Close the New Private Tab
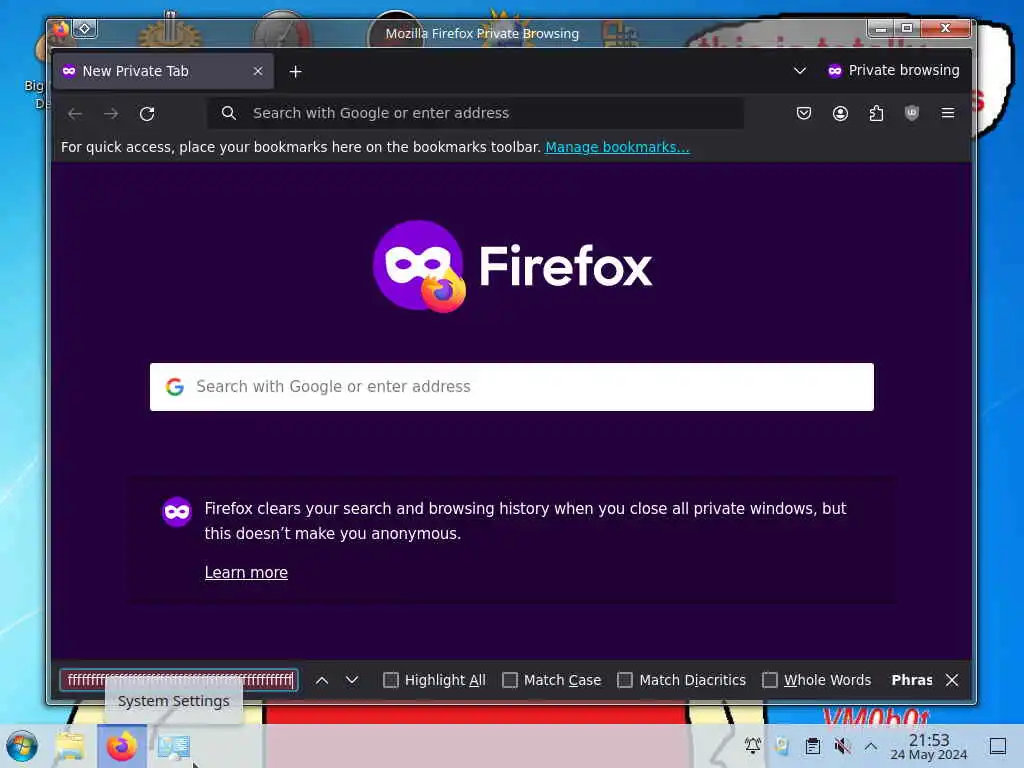The image size is (1024, 768). (x=258, y=71)
